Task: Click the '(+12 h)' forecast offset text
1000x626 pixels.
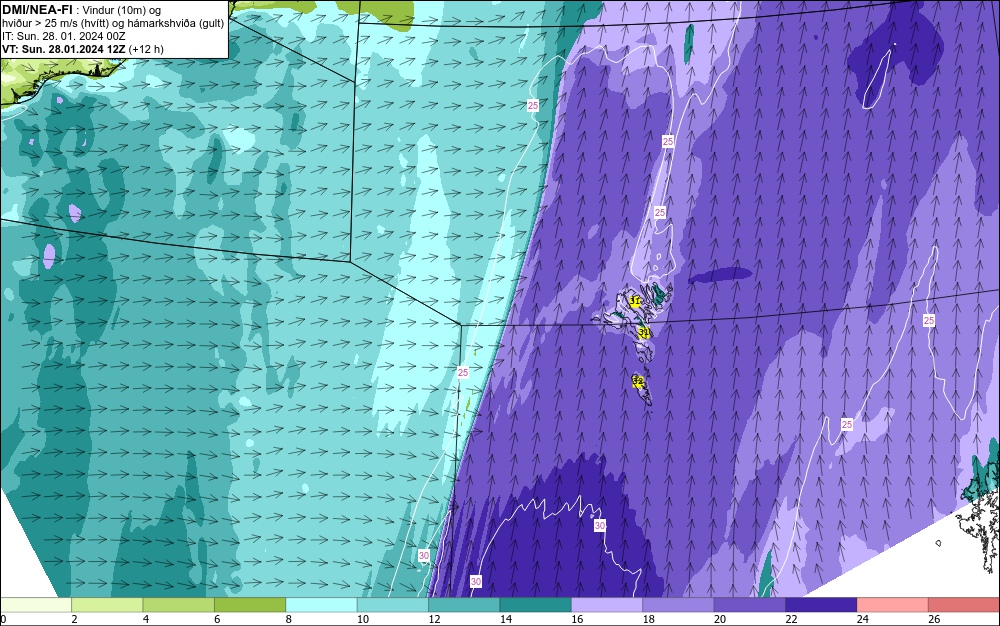Action: click(146, 49)
